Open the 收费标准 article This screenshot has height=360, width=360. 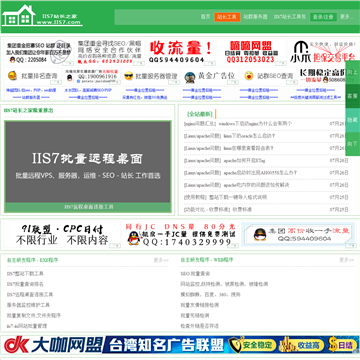pos(242,210)
